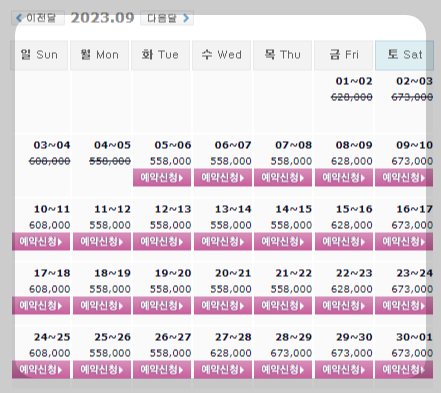Click the 673,000 price under 23~24
Viewport: 441px width, 393px height.
[412, 289]
